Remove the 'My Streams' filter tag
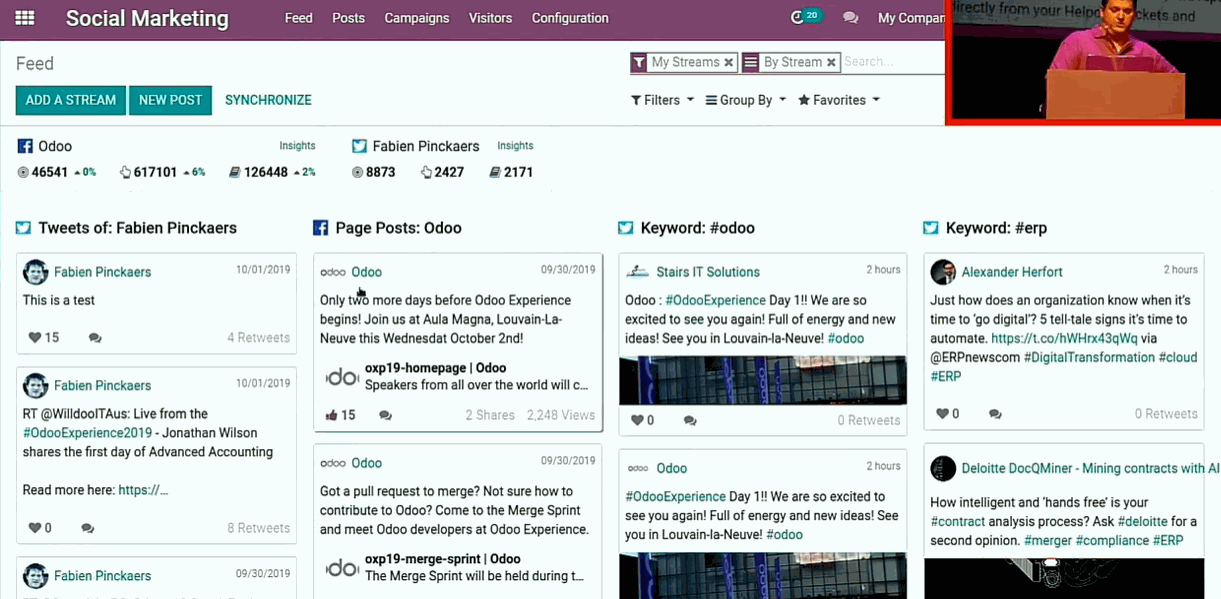Viewport: 1221px width, 599px height. coord(729,62)
